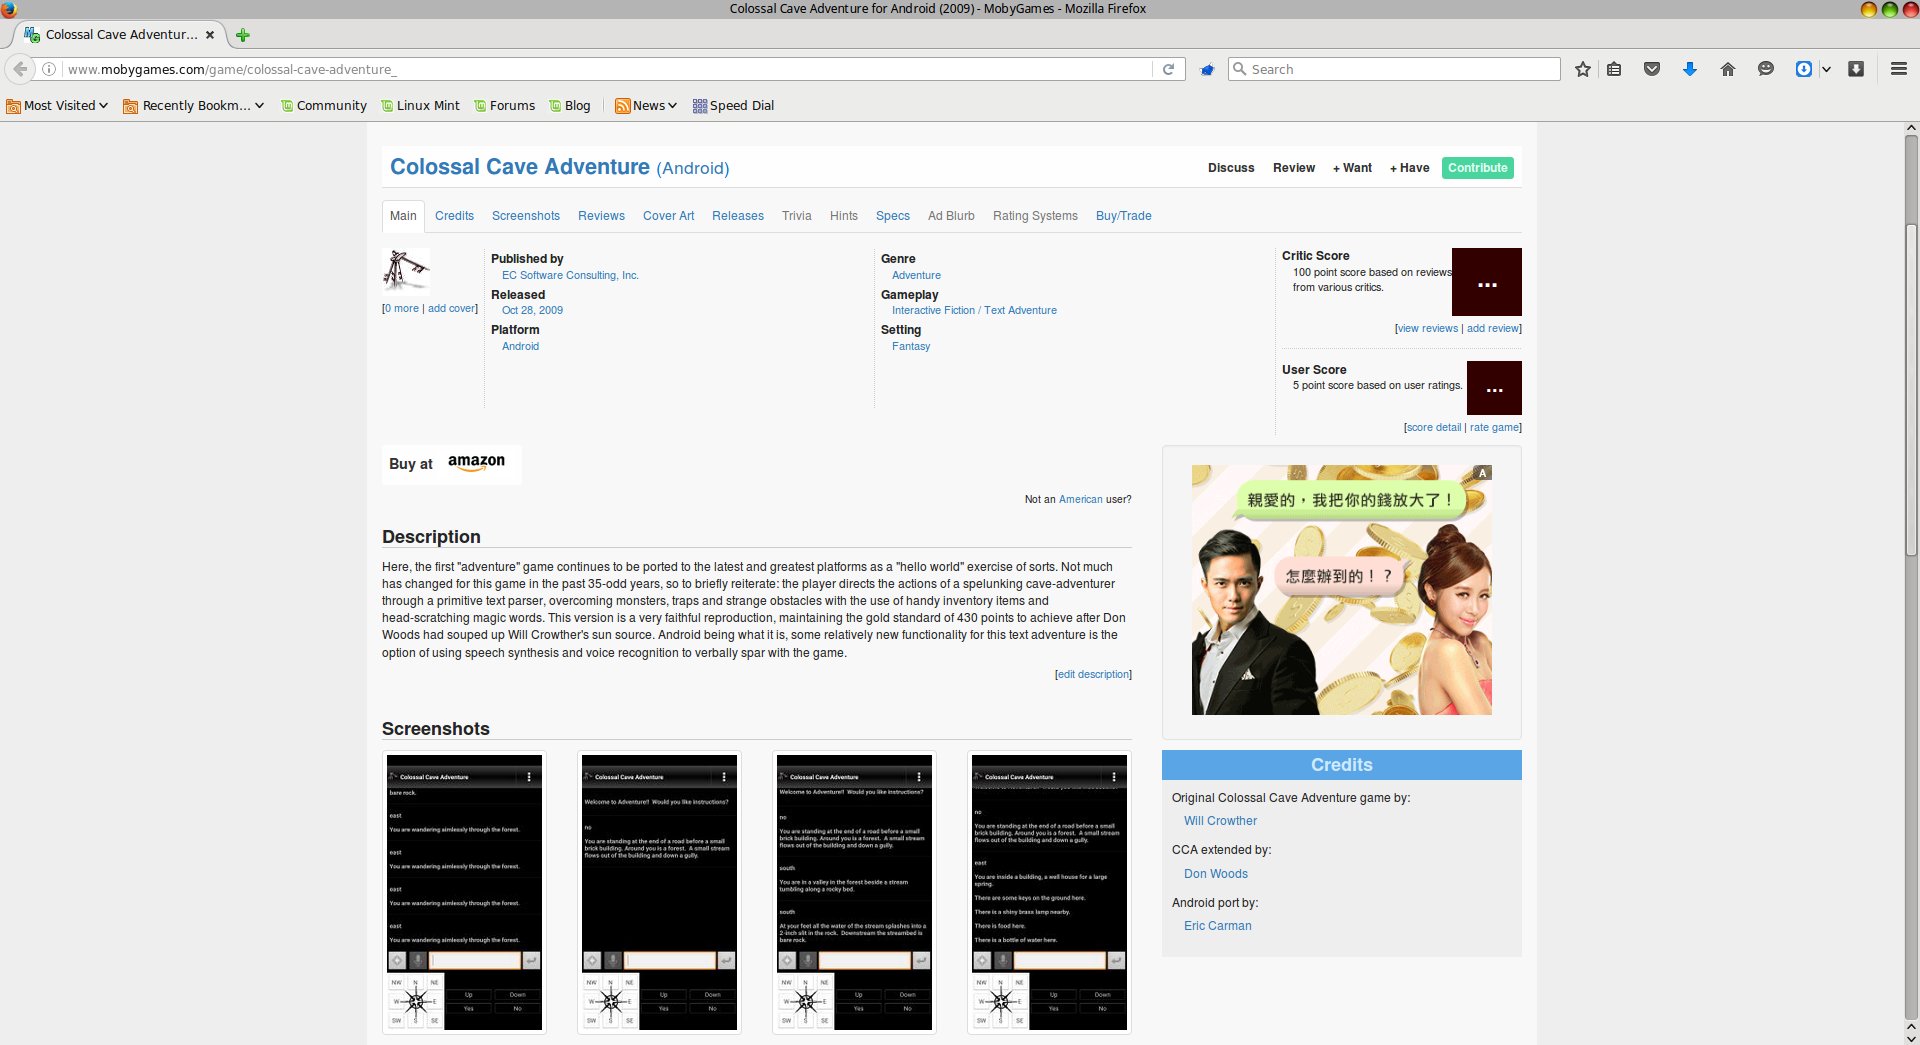Click the Buy at Amazon button
Image resolution: width=1920 pixels, height=1045 pixels.
click(451, 464)
